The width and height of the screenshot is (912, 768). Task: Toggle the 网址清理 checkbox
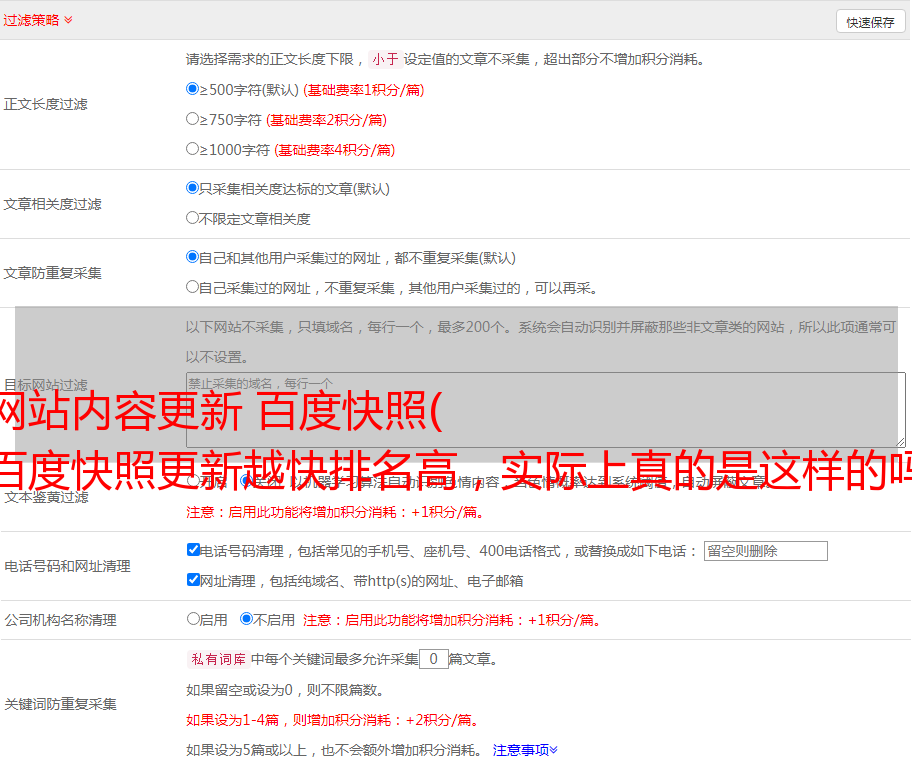coord(194,580)
